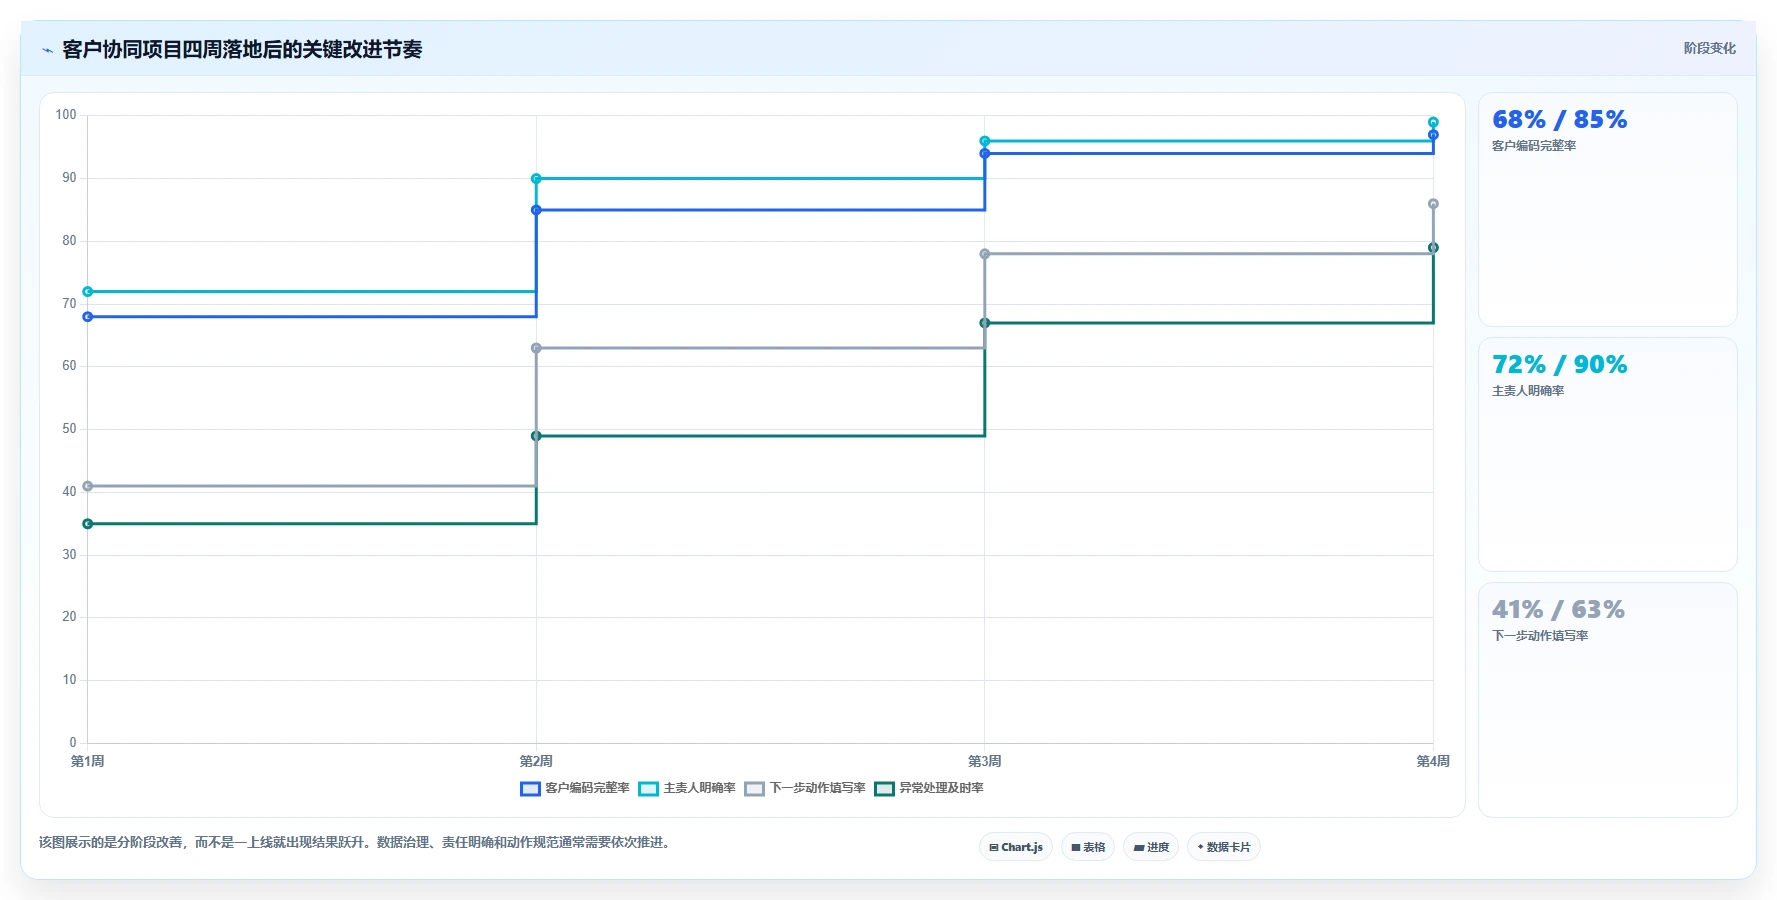Click the footnote starting 该图展示的是分阶段改善
This screenshot has width=1777, height=900.
pos(357,842)
